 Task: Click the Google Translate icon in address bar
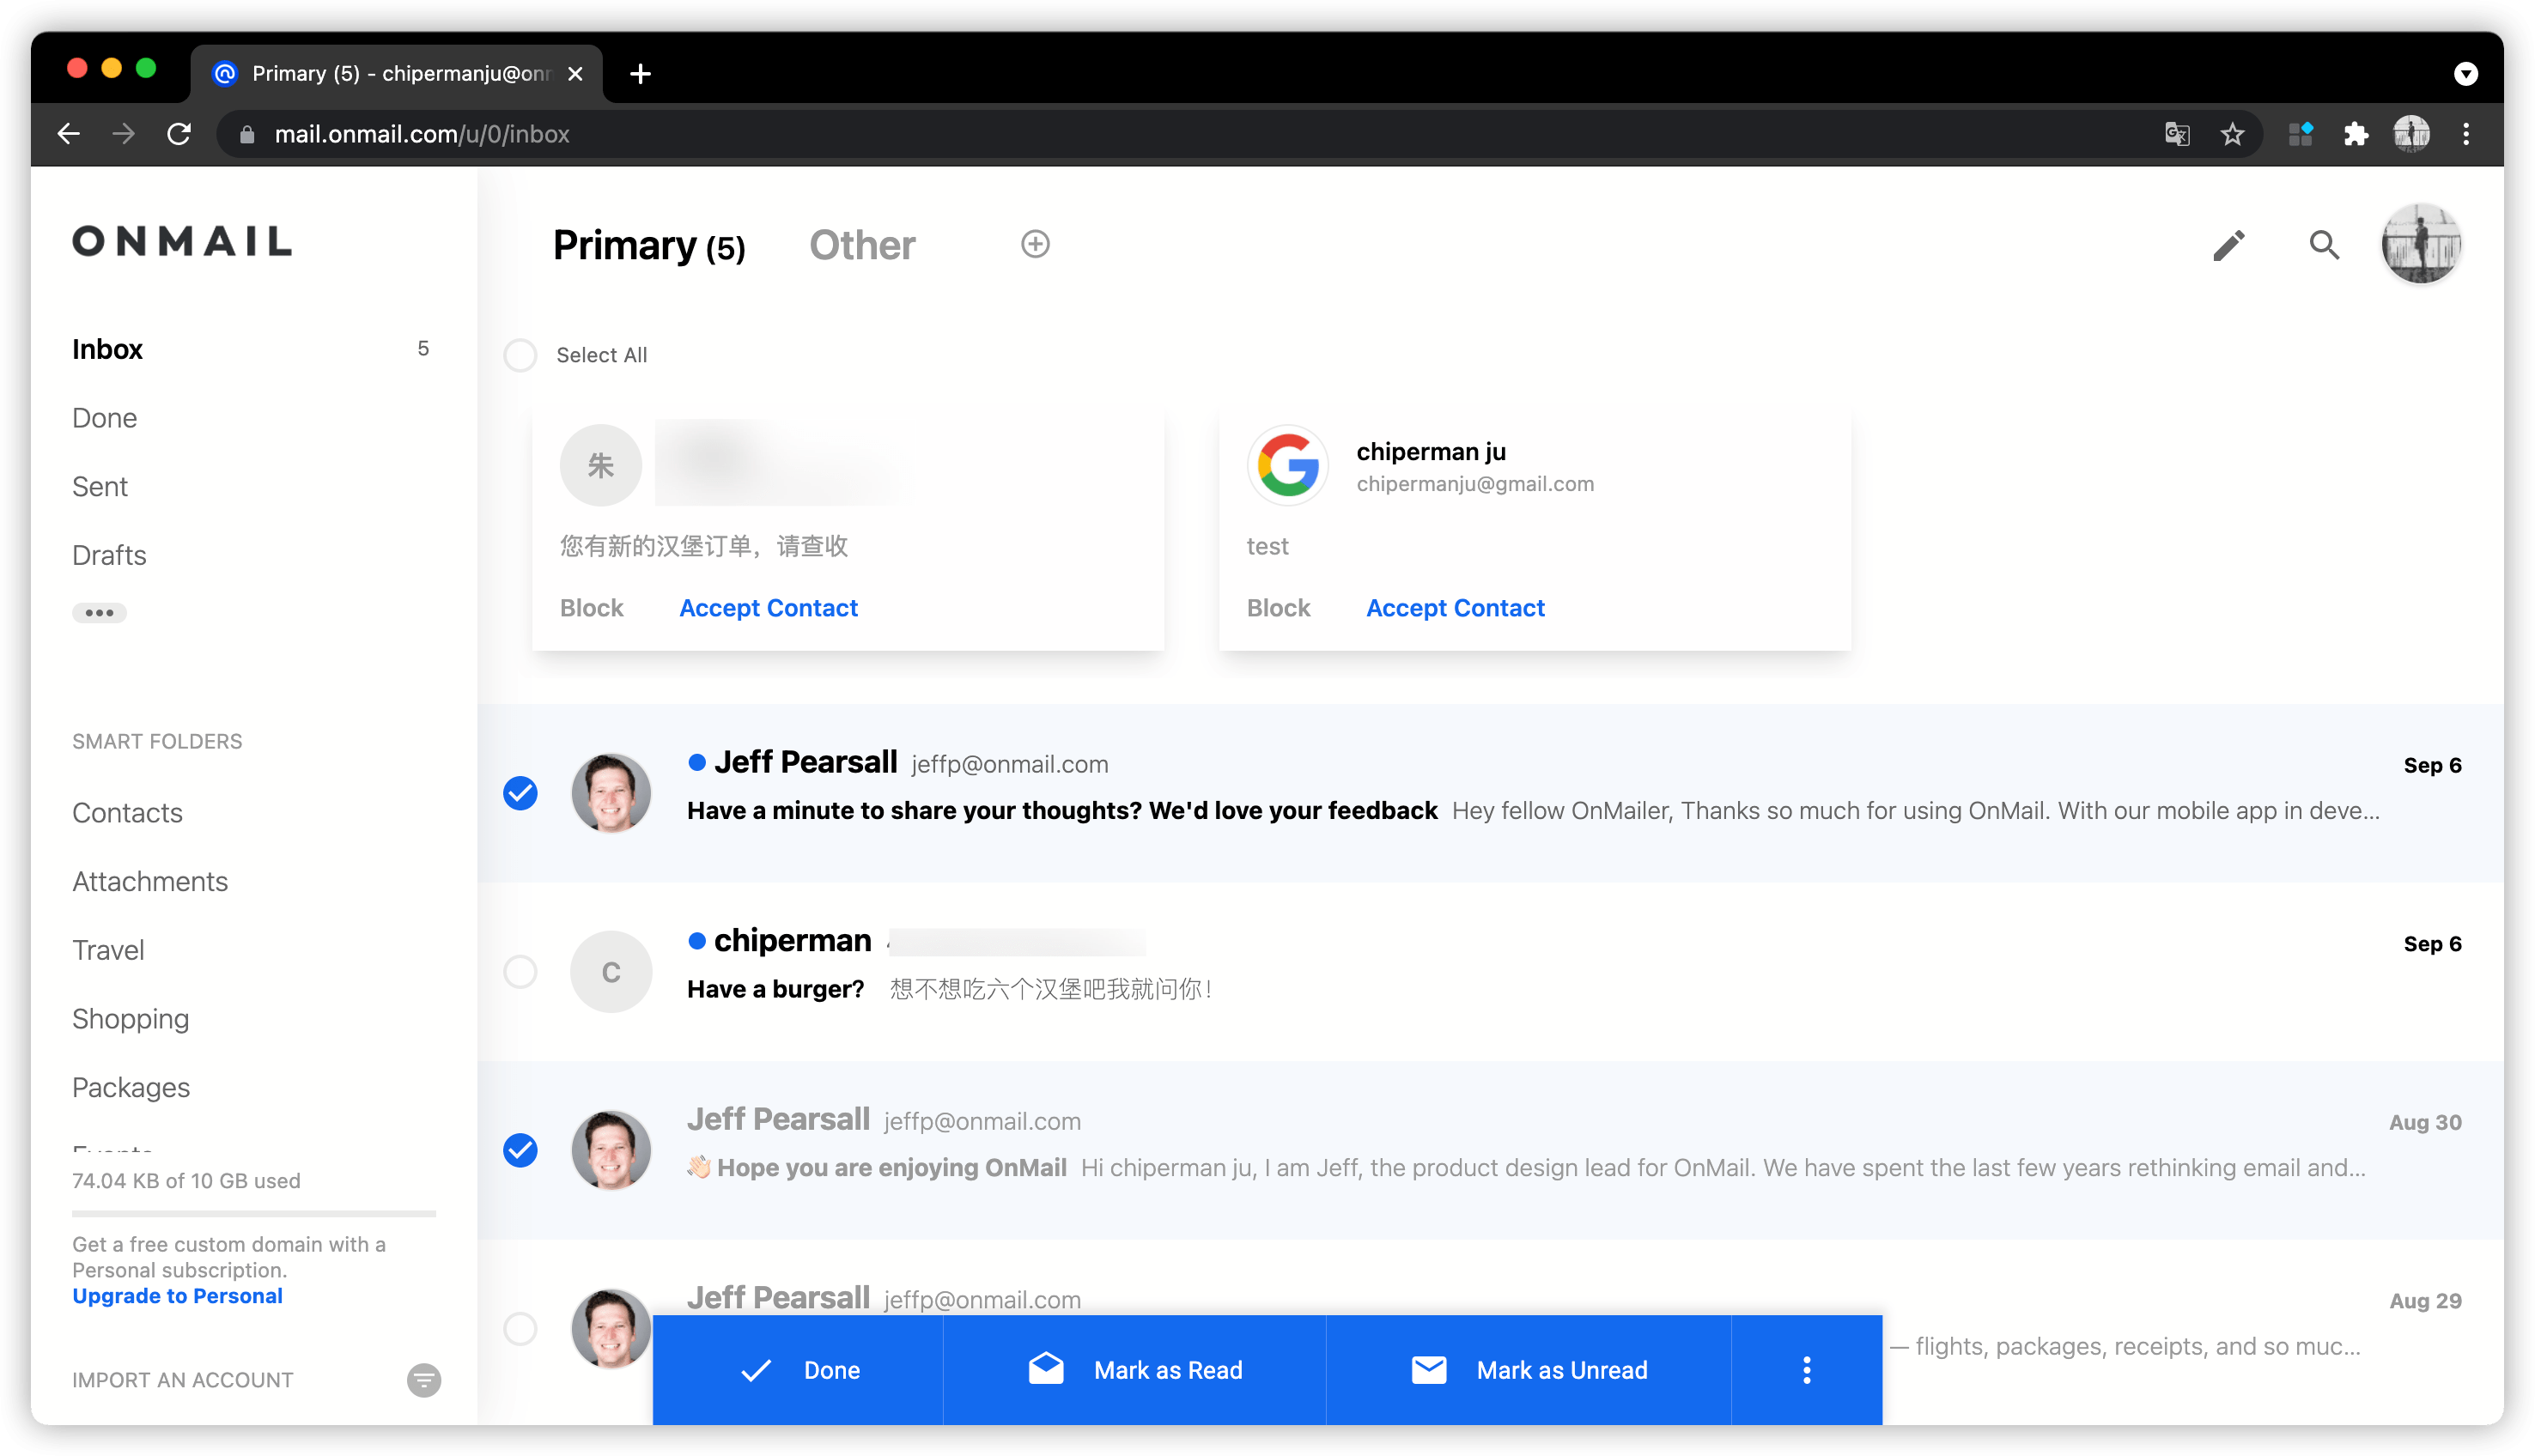click(2177, 134)
